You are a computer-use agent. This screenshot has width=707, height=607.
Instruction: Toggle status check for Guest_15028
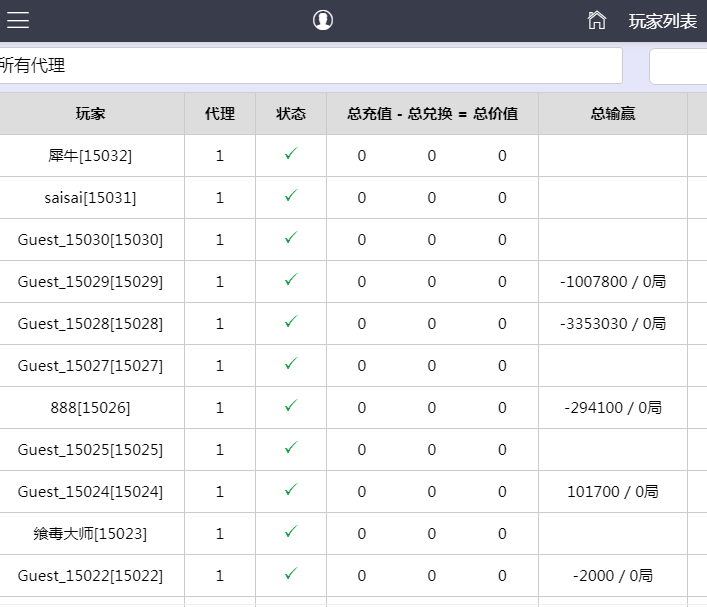[290, 323]
